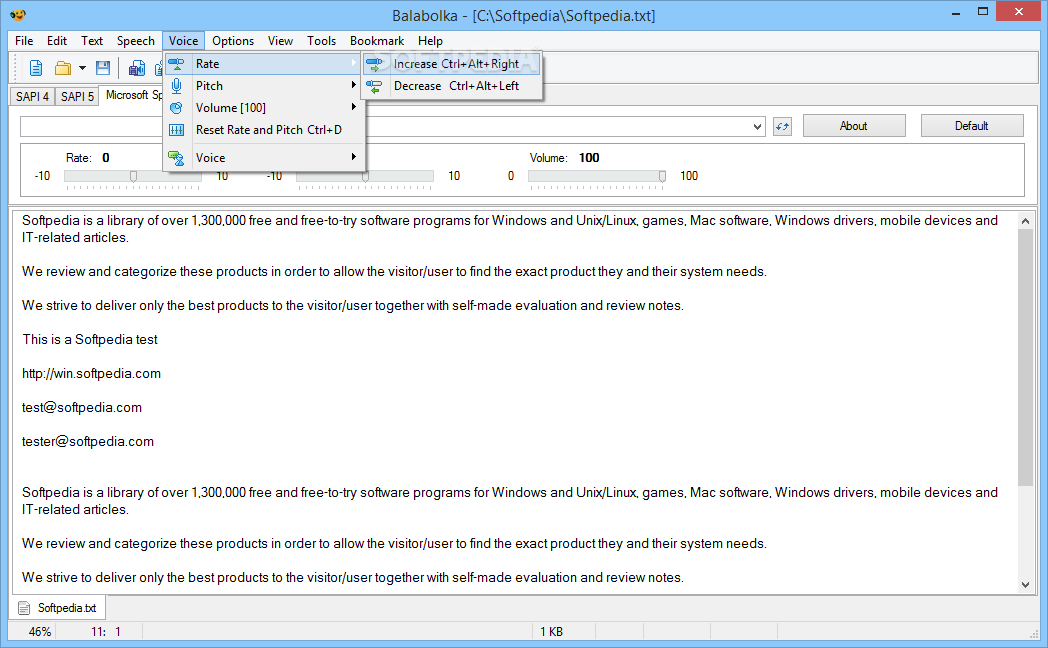This screenshot has height=648, width=1048.
Task: Click the '46%' status bar entry
Action: click(x=40, y=631)
